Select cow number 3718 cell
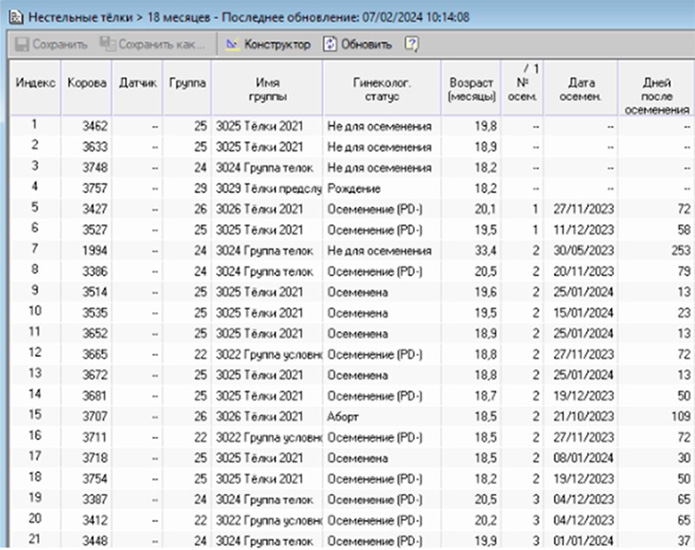Image resolution: width=695 pixels, height=550 pixels. [87, 458]
